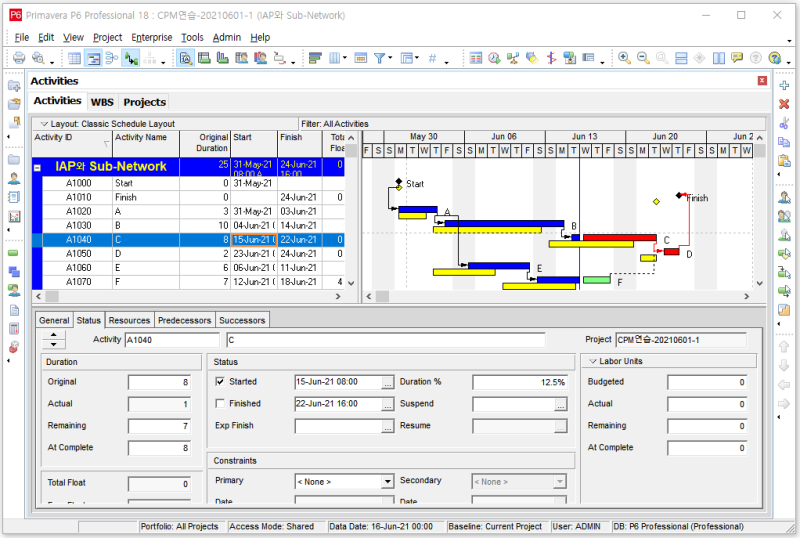800x538 pixels.
Task: Open the Enterprise menu
Action: 152,37
